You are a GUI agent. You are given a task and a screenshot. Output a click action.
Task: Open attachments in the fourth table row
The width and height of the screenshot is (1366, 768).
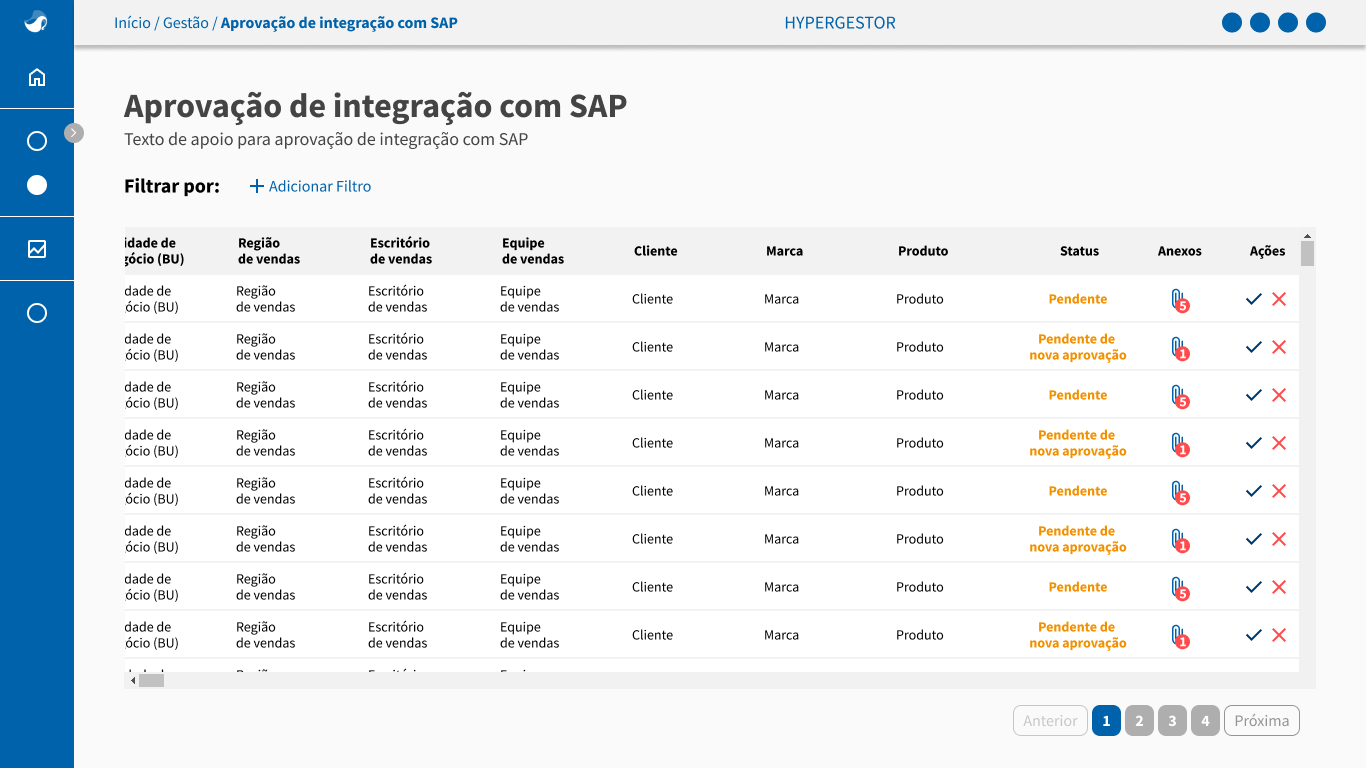point(1179,444)
